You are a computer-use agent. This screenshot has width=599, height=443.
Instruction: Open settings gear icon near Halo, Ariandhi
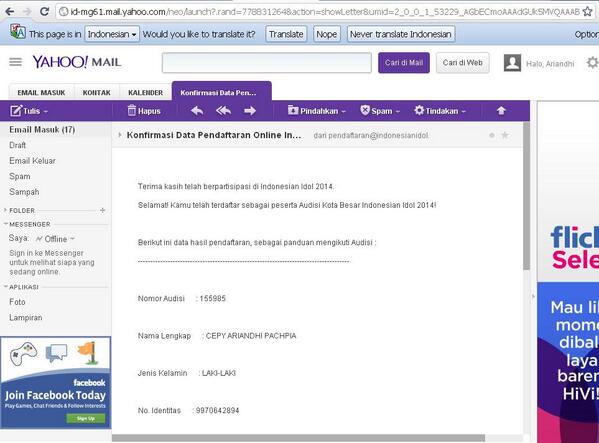[x=592, y=63]
